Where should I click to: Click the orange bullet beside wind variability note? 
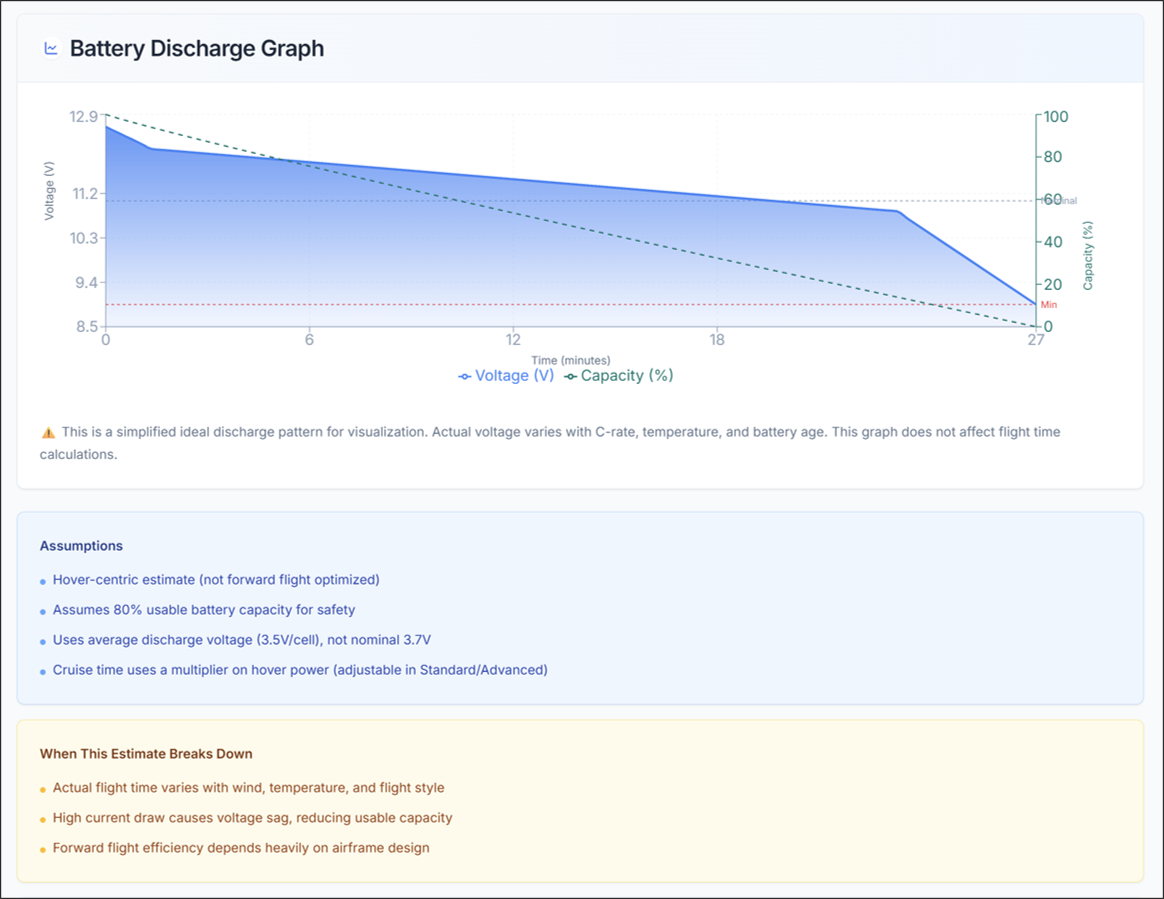pyautogui.click(x=44, y=788)
